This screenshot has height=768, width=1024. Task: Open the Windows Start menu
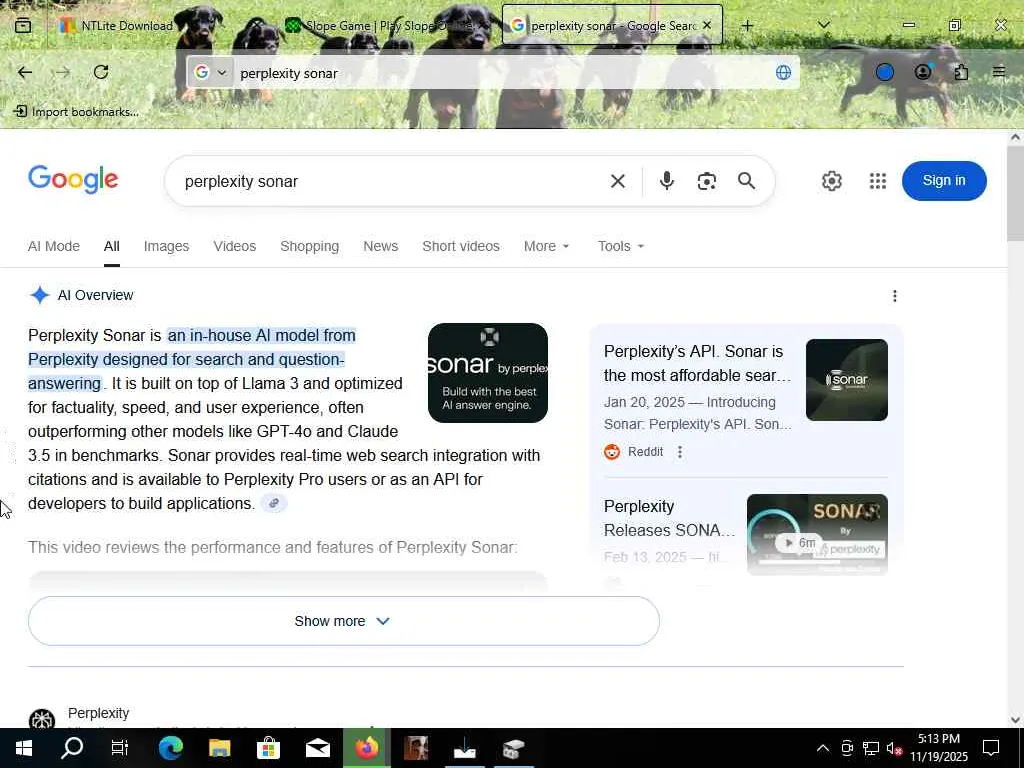pos(24,748)
